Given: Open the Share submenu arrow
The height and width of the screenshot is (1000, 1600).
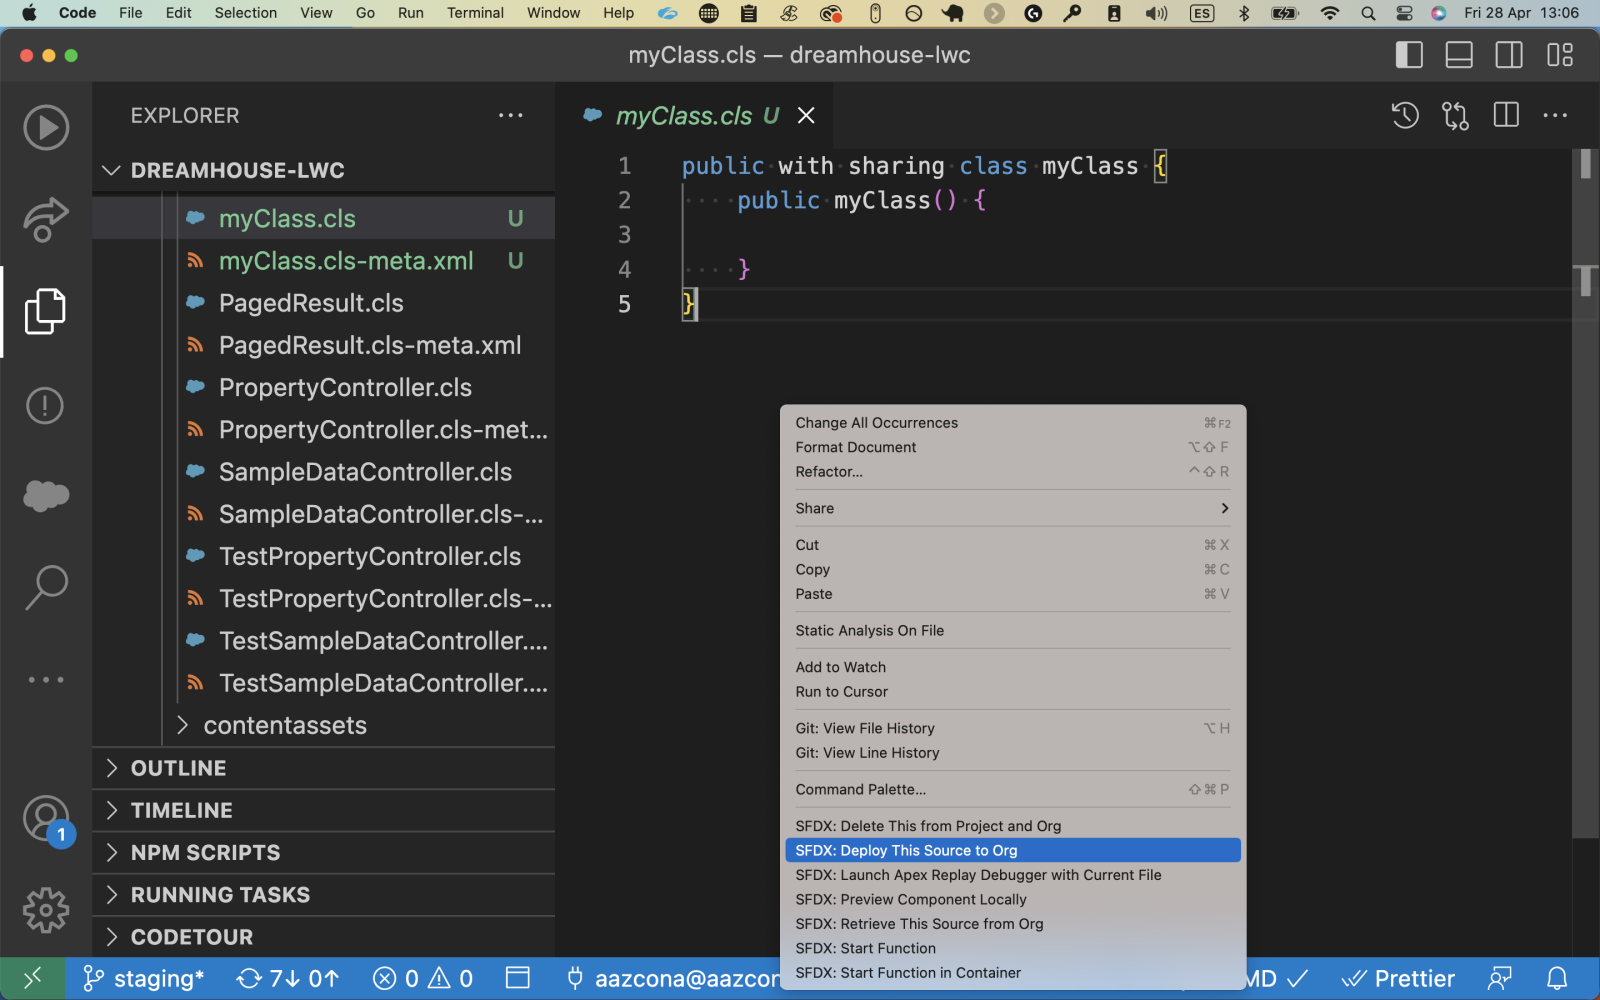Looking at the screenshot, I should [x=1224, y=508].
